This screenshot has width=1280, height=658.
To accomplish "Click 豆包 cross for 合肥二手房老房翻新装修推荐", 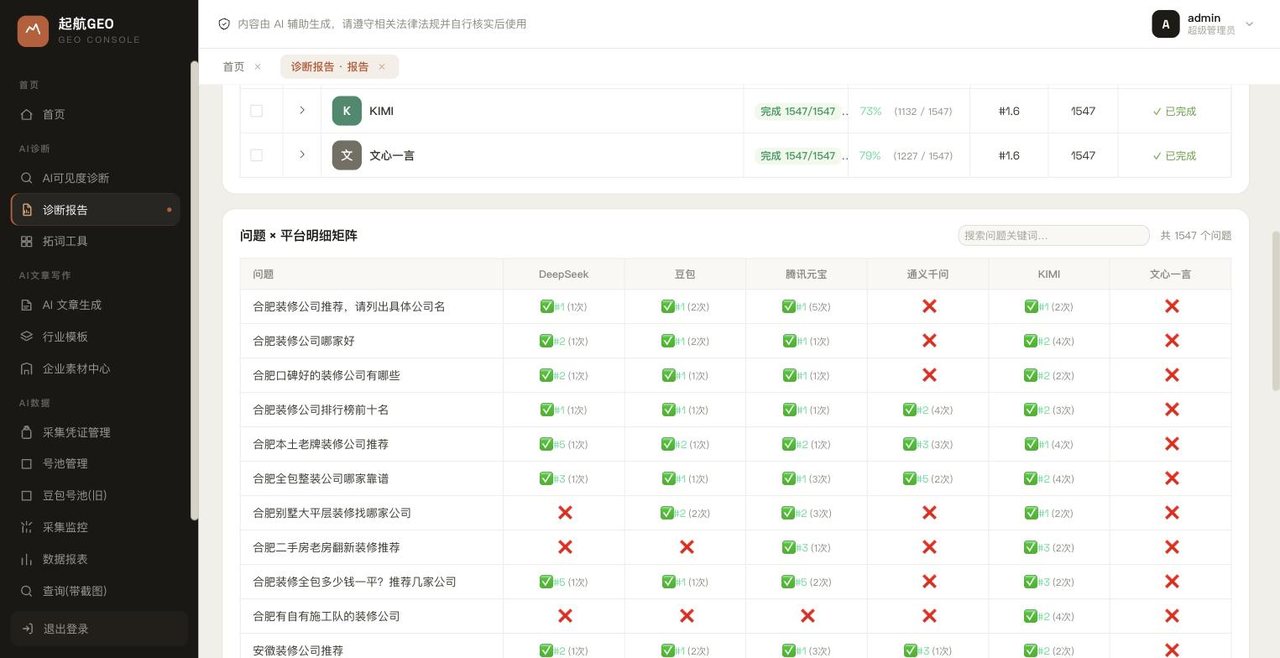I will coord(687,547).
